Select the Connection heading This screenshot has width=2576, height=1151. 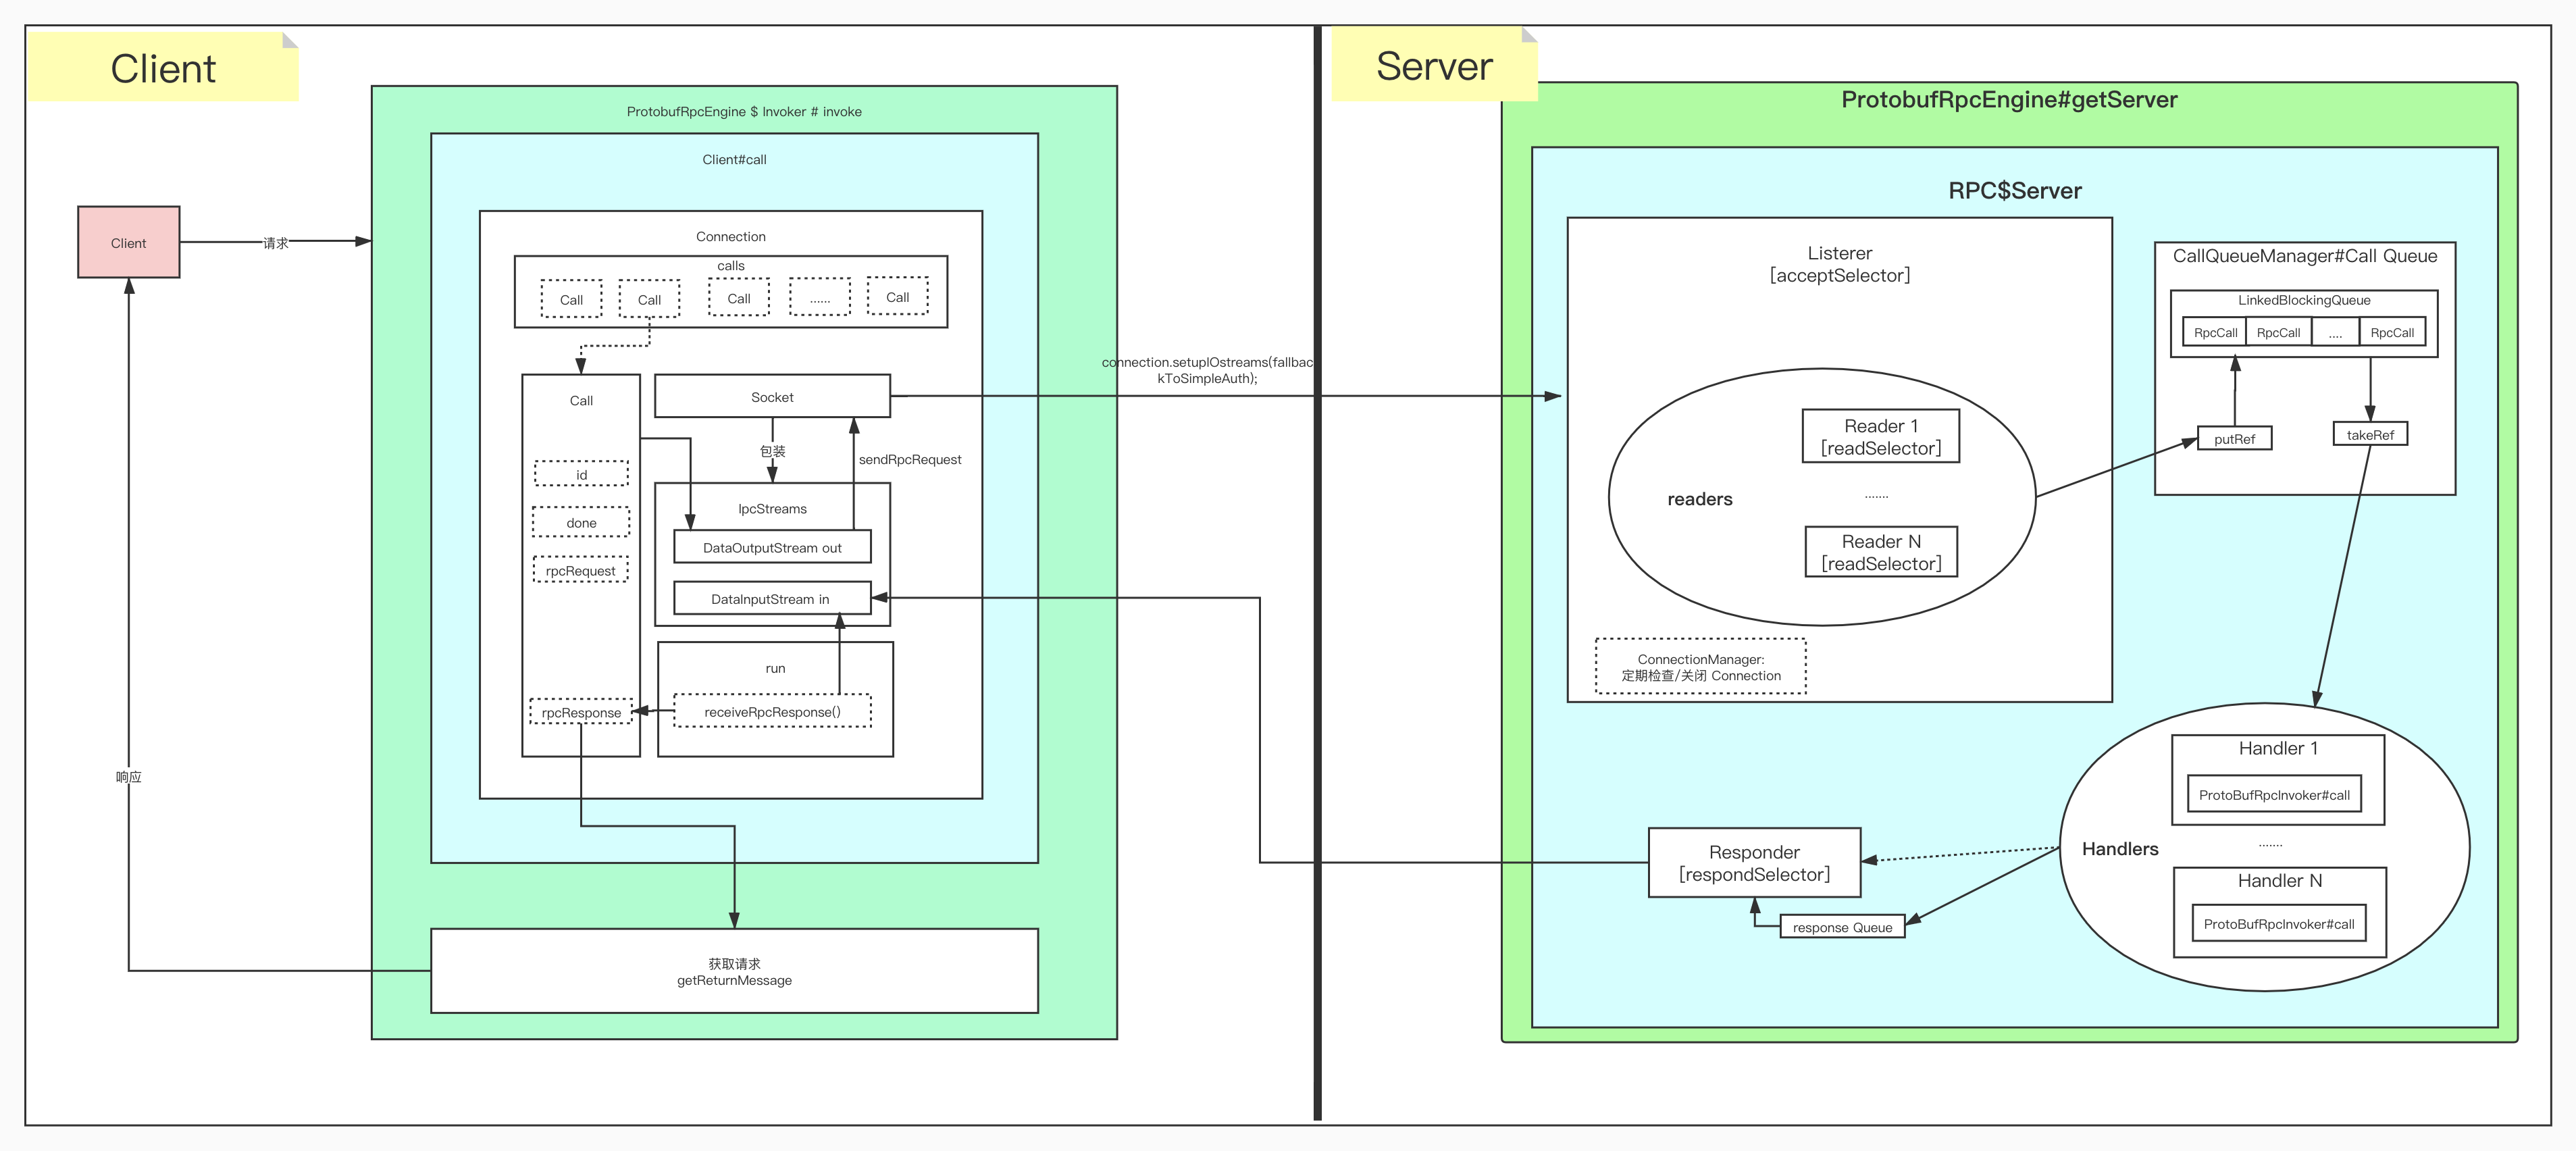click(731, 237)
